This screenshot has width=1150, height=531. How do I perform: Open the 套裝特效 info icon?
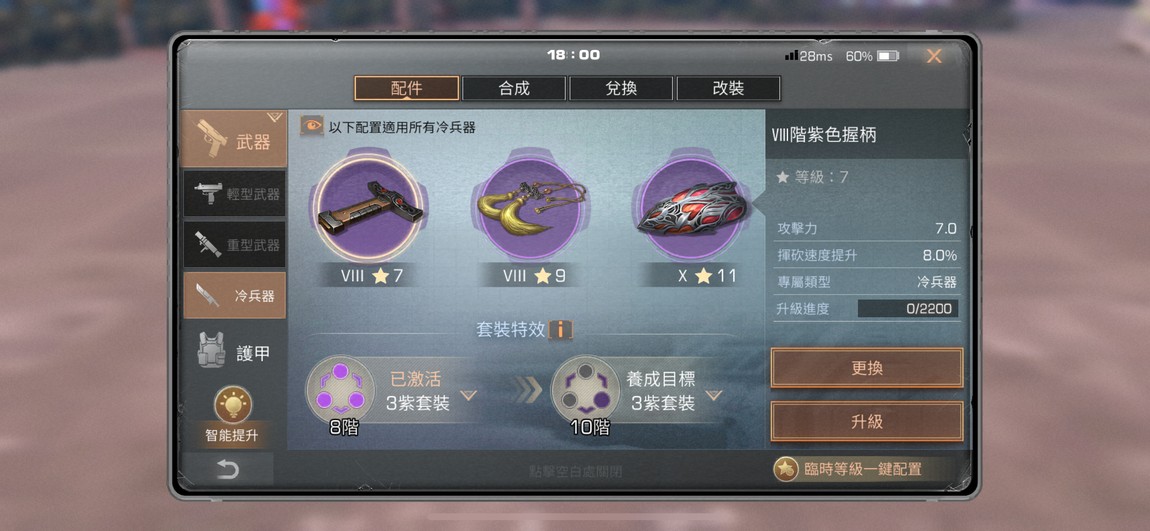click(x=560, y=329)
